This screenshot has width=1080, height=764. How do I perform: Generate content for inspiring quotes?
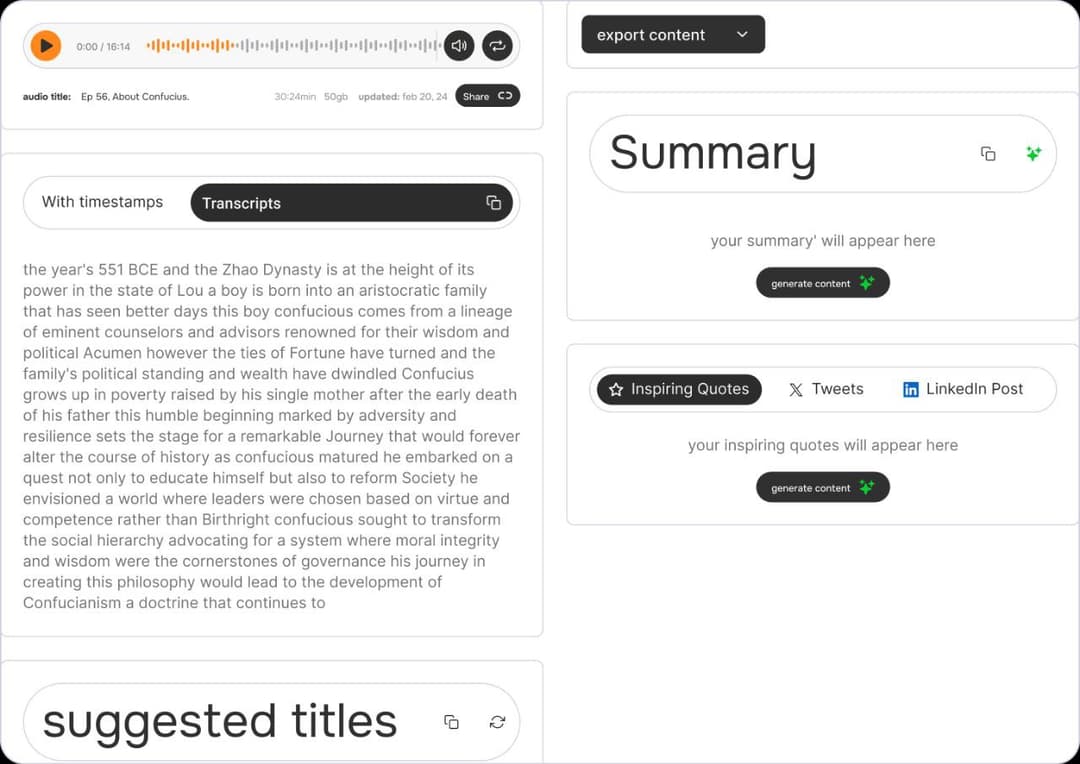(x=822, y=488)
